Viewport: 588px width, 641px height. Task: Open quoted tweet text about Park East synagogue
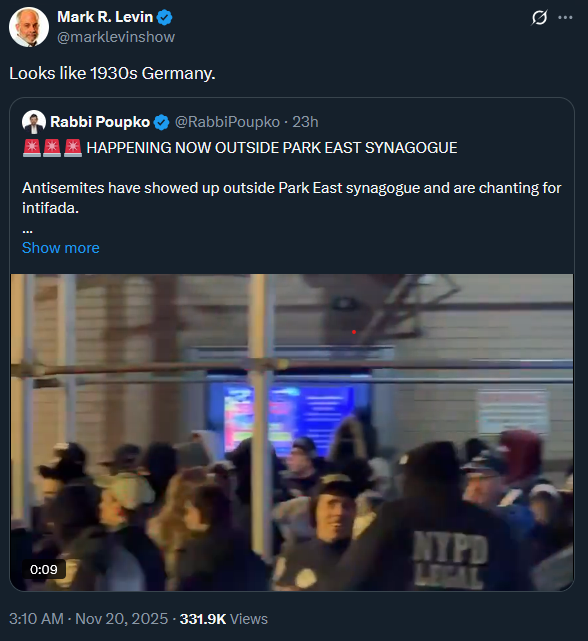[292, 198]
